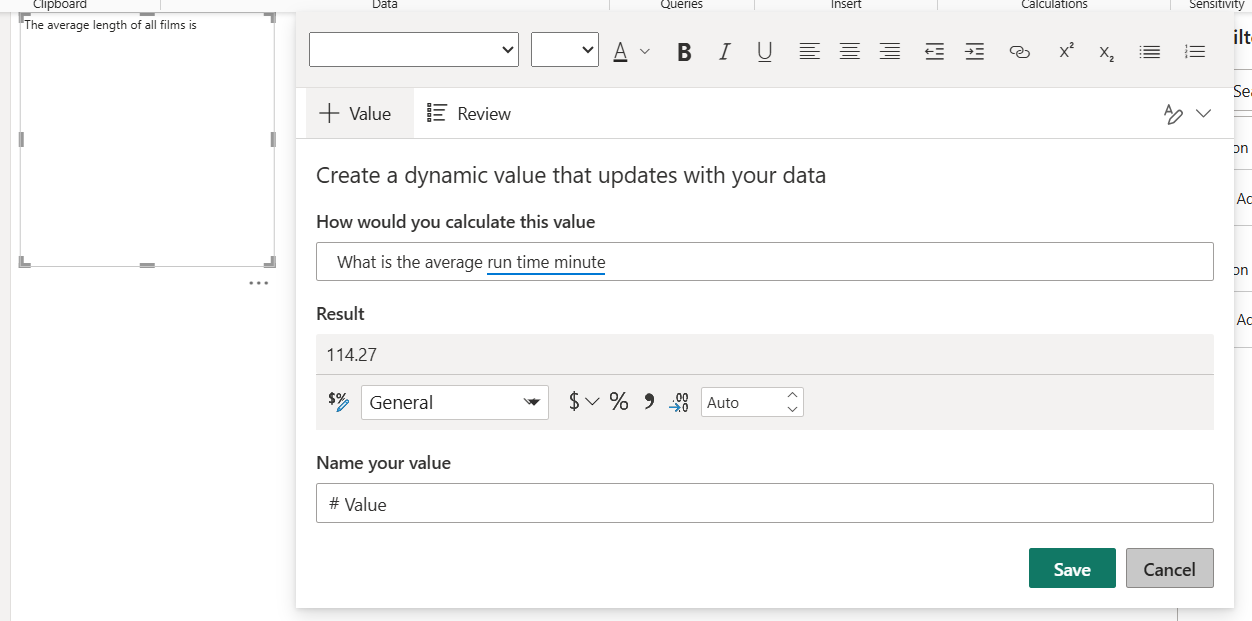Screen dimensions: 1252x621
Task: Apply percentage format to result
Action: pos(619,402)
